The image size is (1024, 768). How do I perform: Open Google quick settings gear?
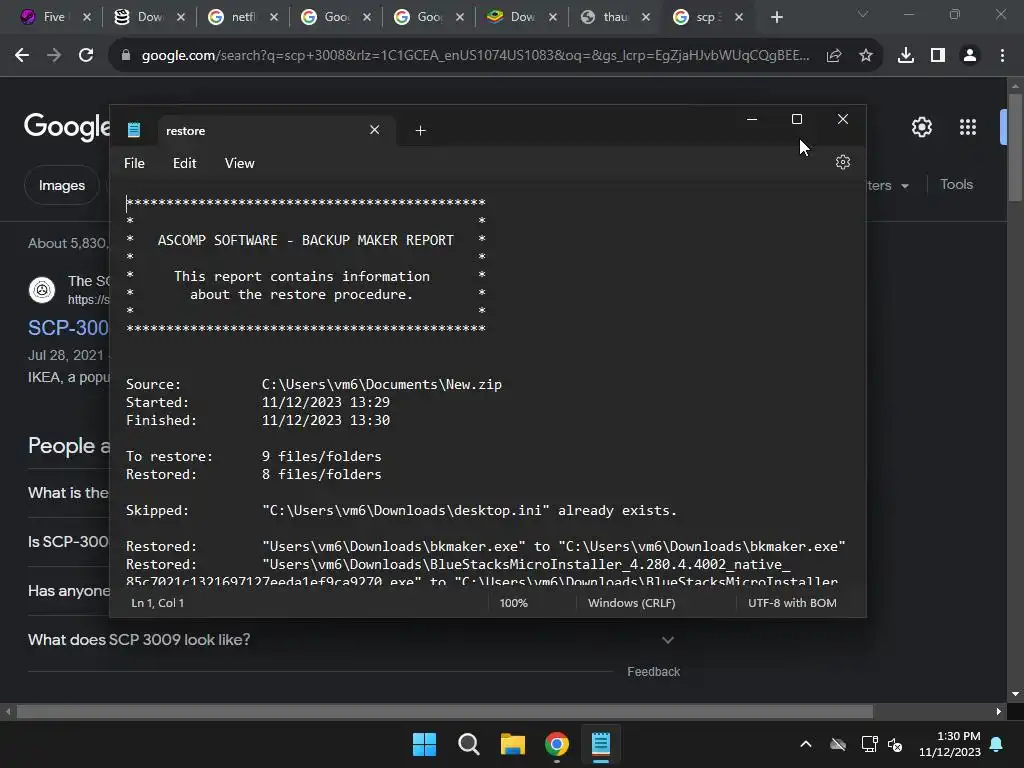point(921,127)
